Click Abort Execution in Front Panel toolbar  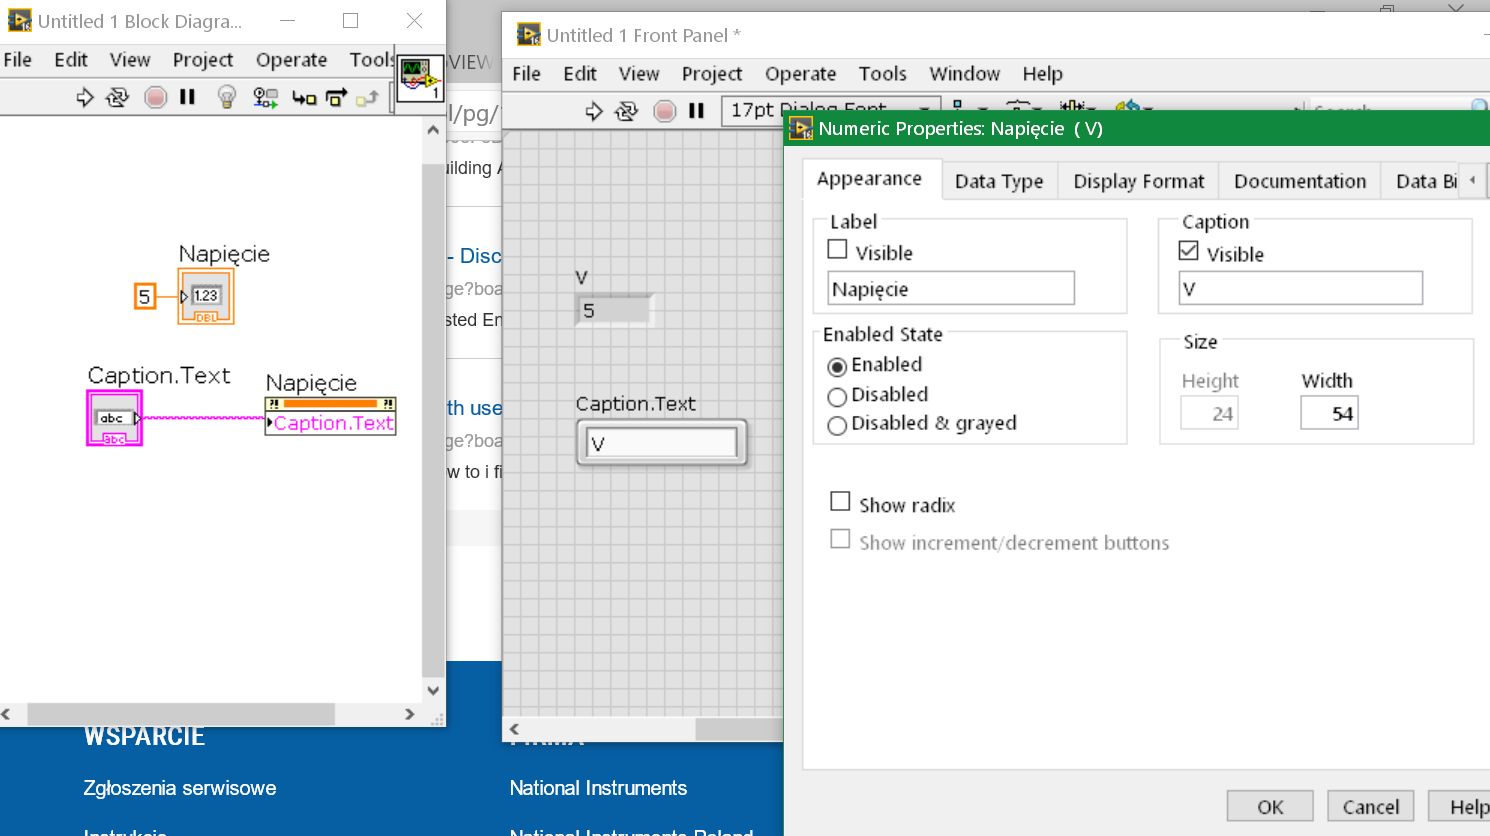coord(665,111)
